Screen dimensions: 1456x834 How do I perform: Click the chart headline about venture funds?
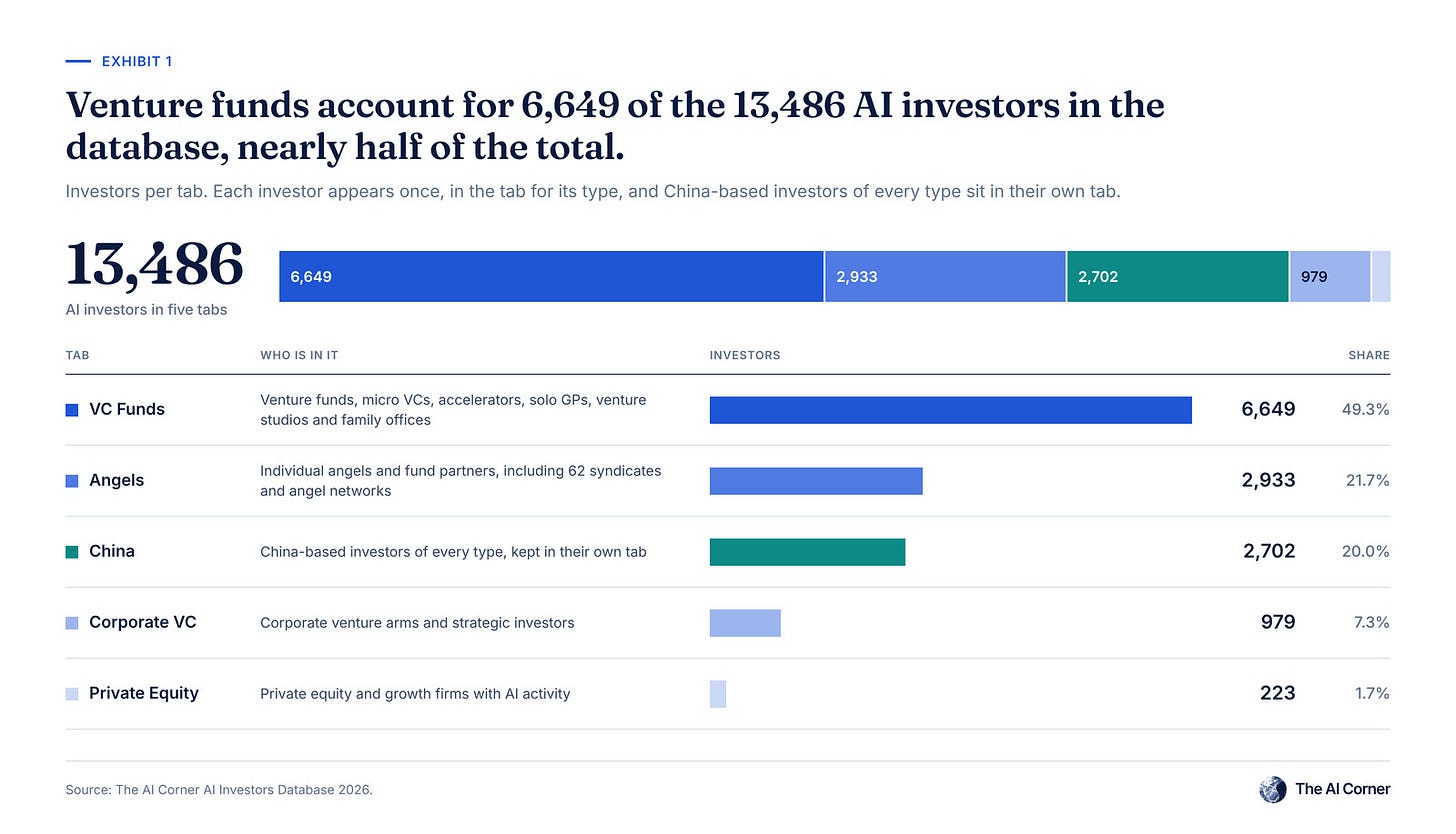coord(615,126)
